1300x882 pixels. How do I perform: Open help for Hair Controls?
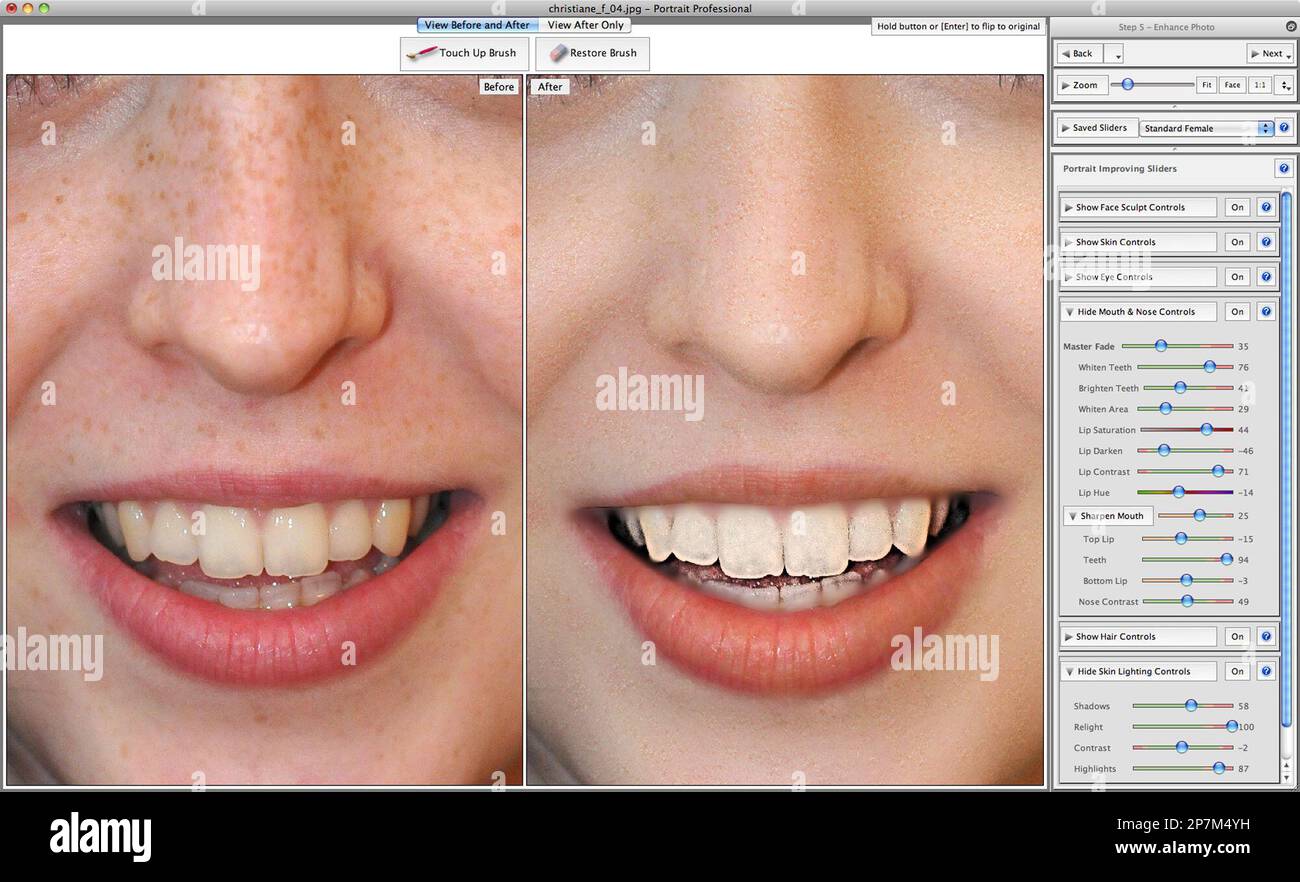pos(1266,636)
